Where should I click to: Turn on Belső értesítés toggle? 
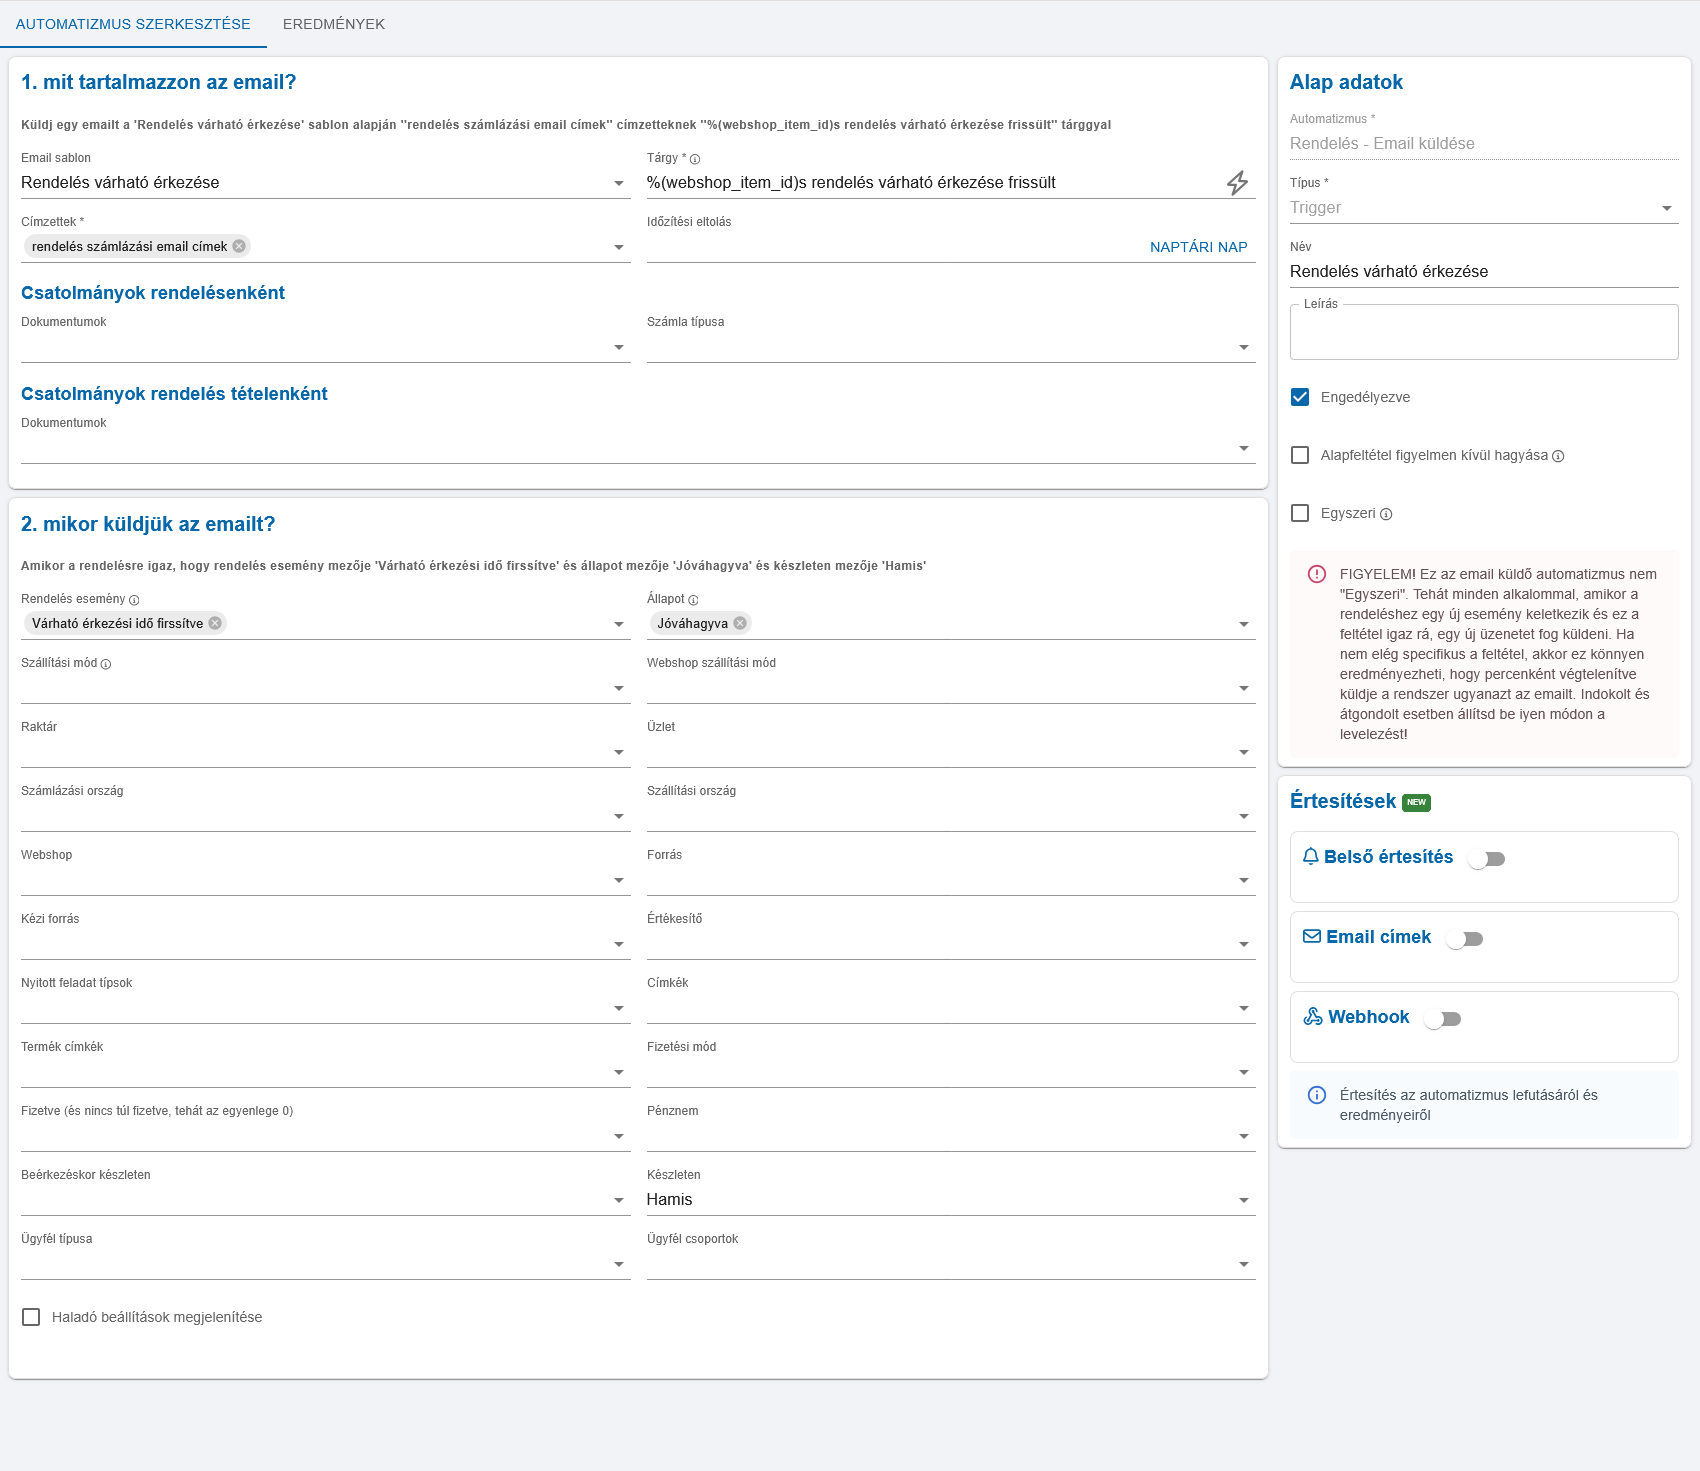[x=1487, y=859]
